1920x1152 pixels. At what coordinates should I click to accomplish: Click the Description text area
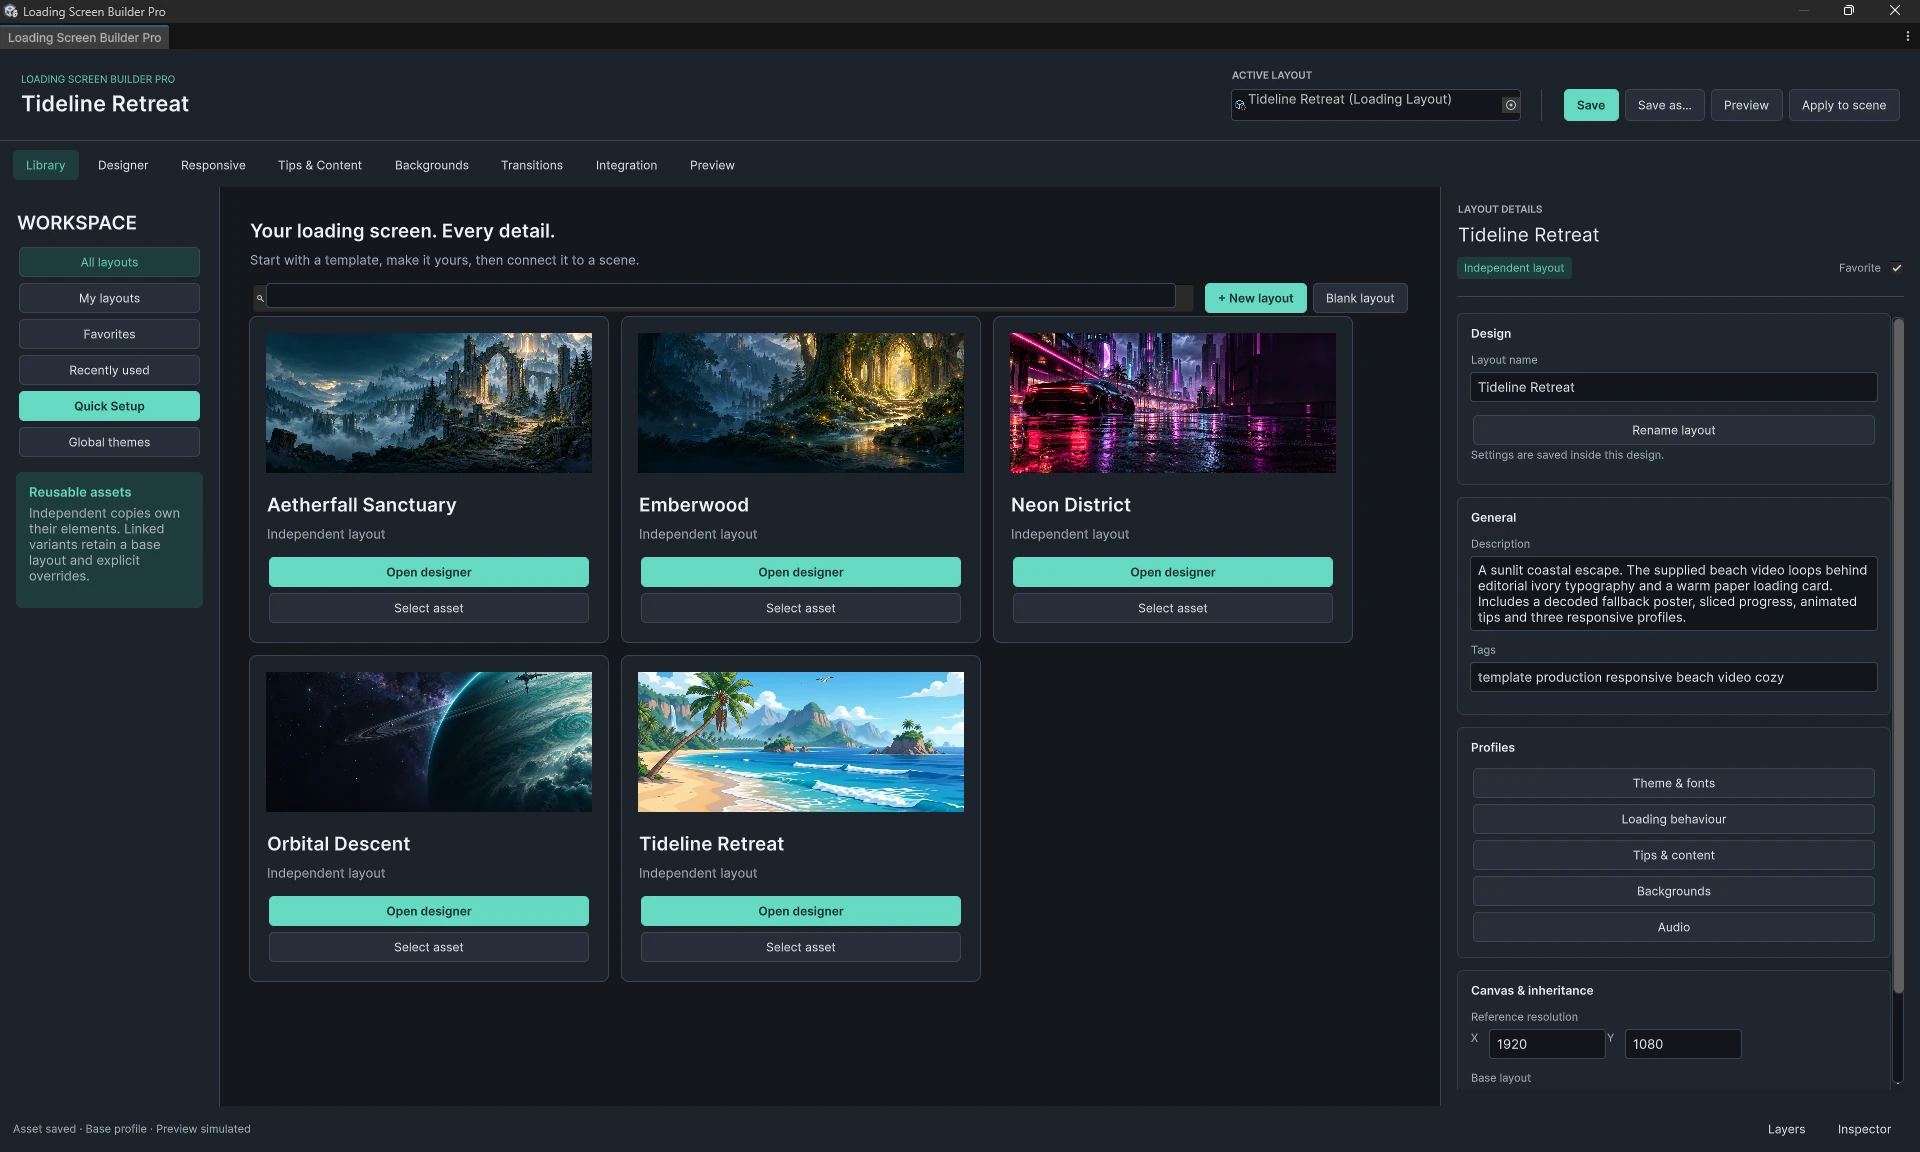pos(1674,593)
